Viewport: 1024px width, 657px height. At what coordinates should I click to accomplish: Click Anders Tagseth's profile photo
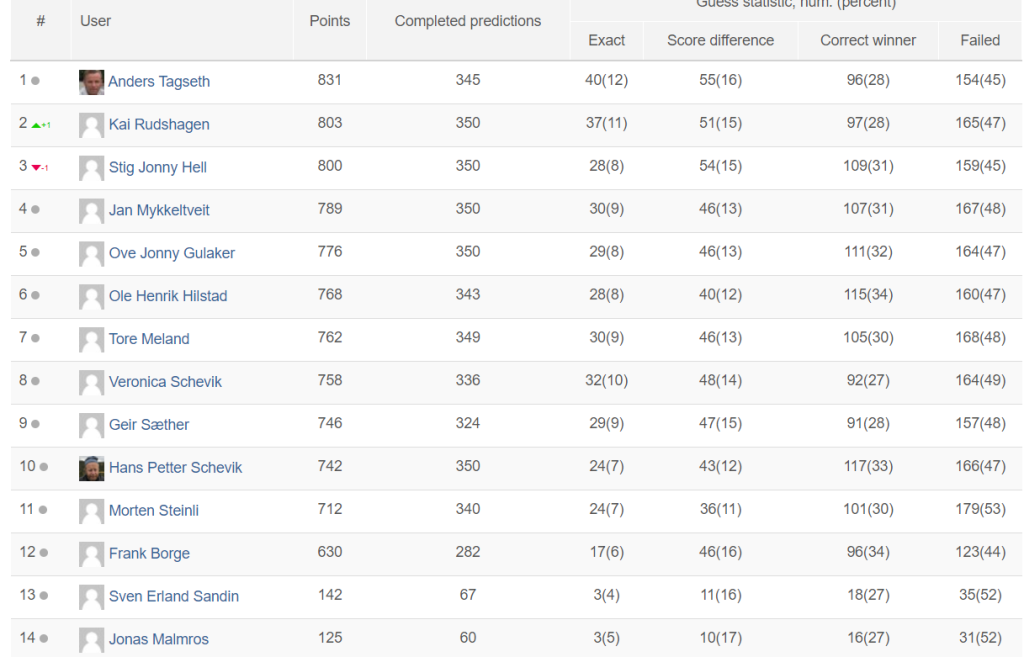coord(91,82)
